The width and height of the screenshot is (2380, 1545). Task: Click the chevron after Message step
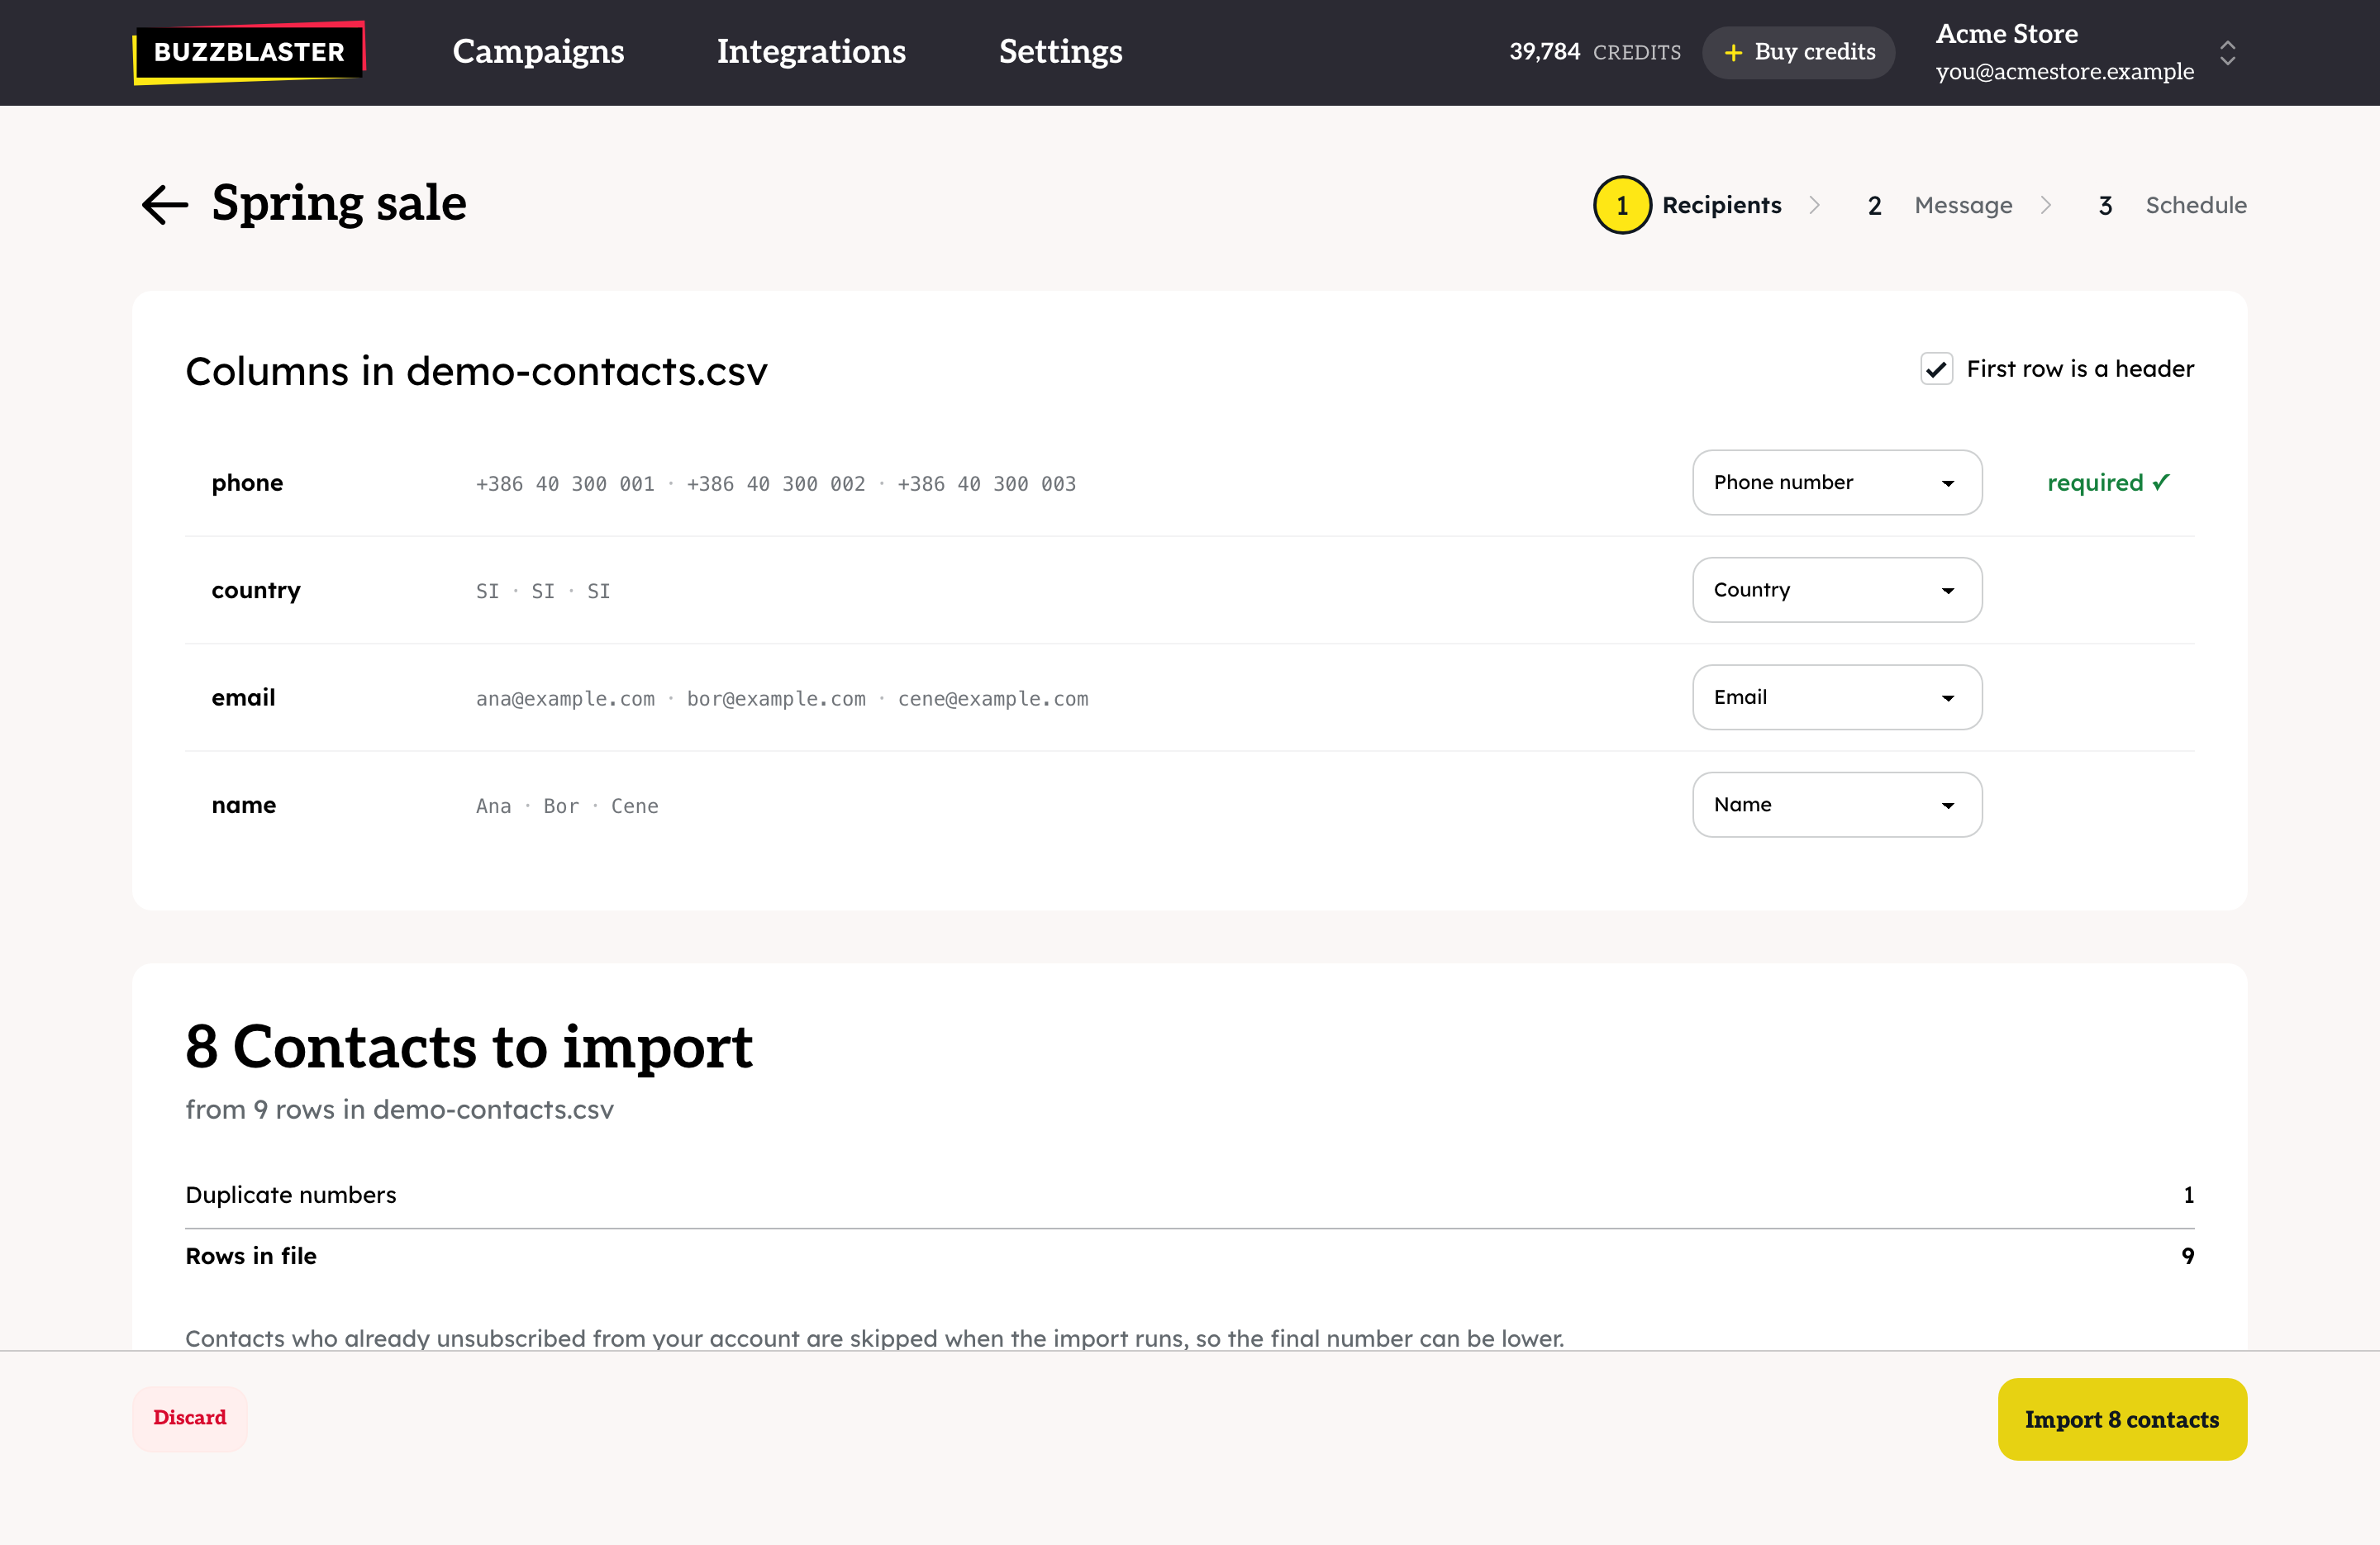[2046, 205]
